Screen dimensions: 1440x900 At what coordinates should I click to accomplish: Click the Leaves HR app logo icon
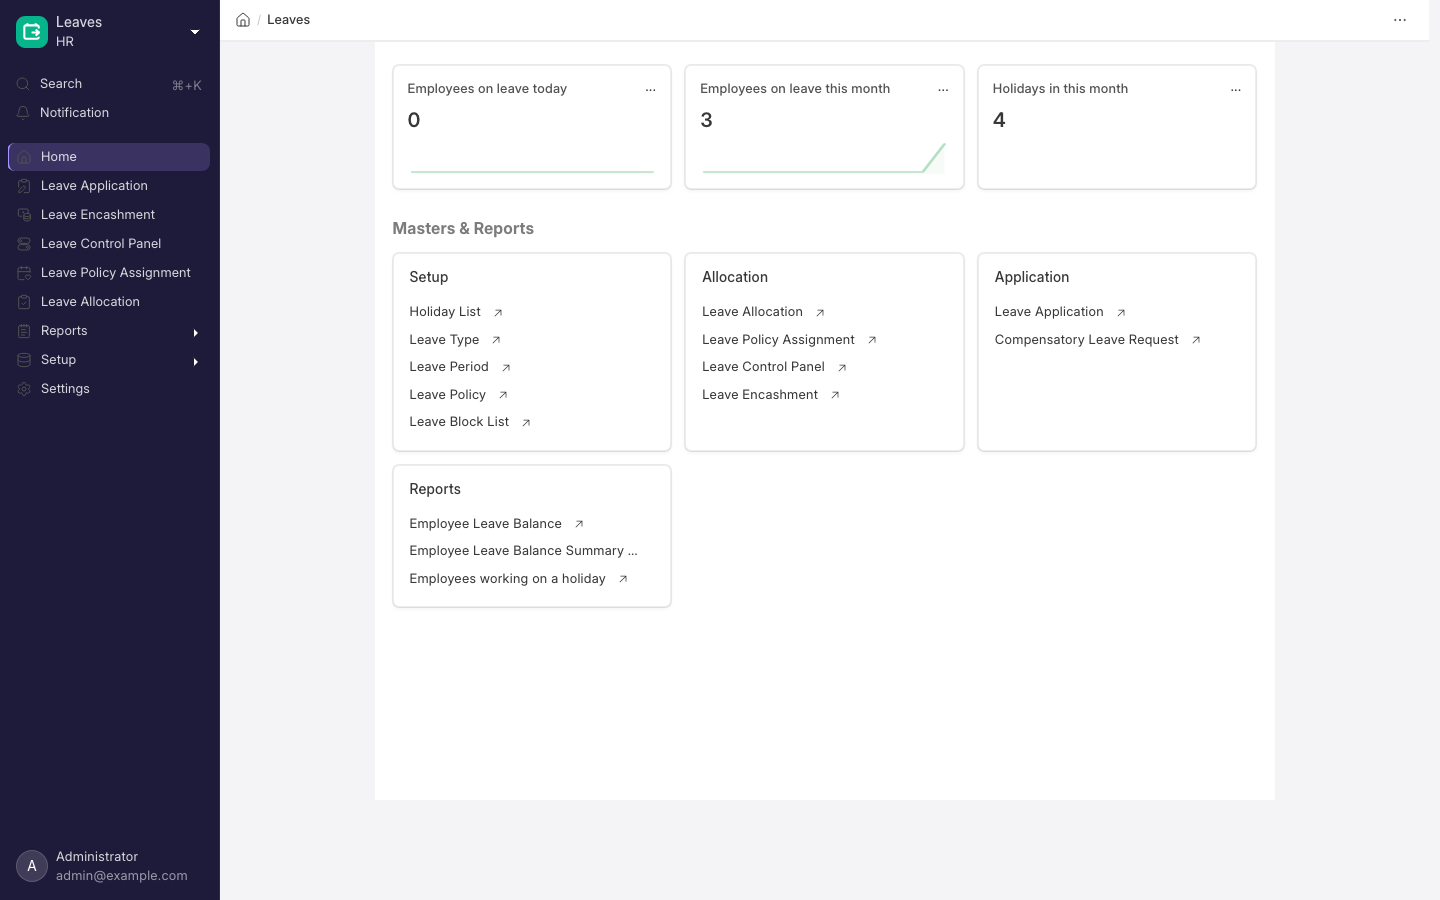(32, 32)
